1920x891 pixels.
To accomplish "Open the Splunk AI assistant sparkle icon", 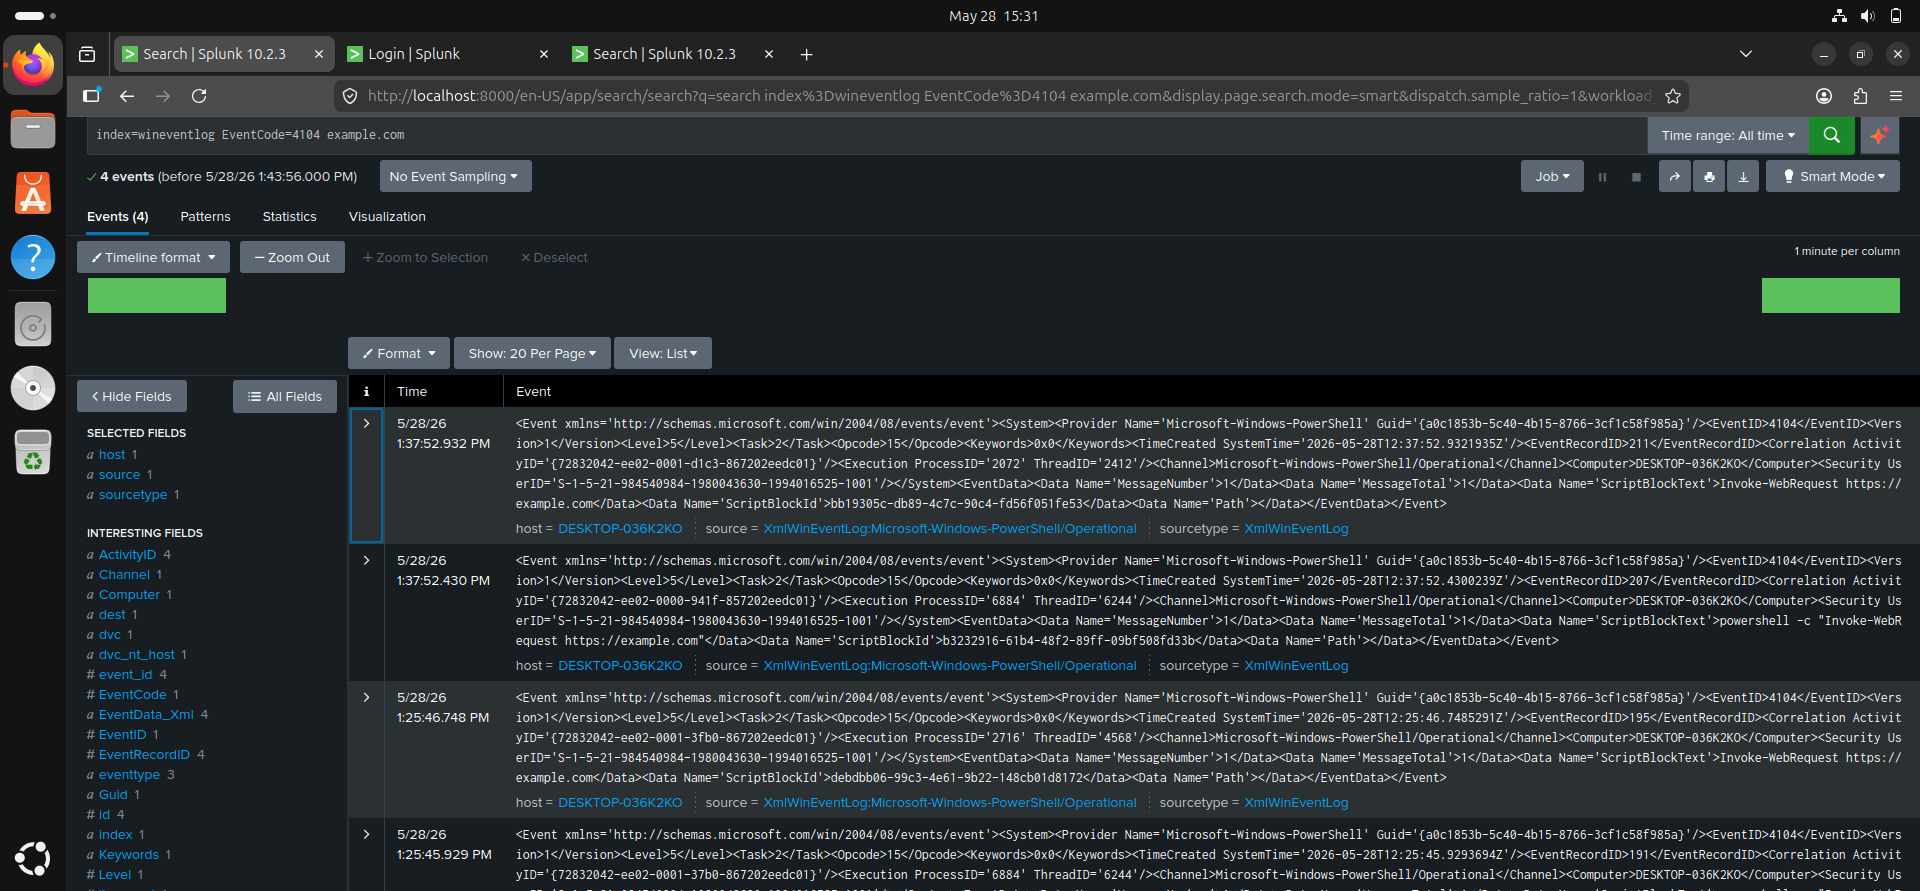I will tap(1879, 135).
